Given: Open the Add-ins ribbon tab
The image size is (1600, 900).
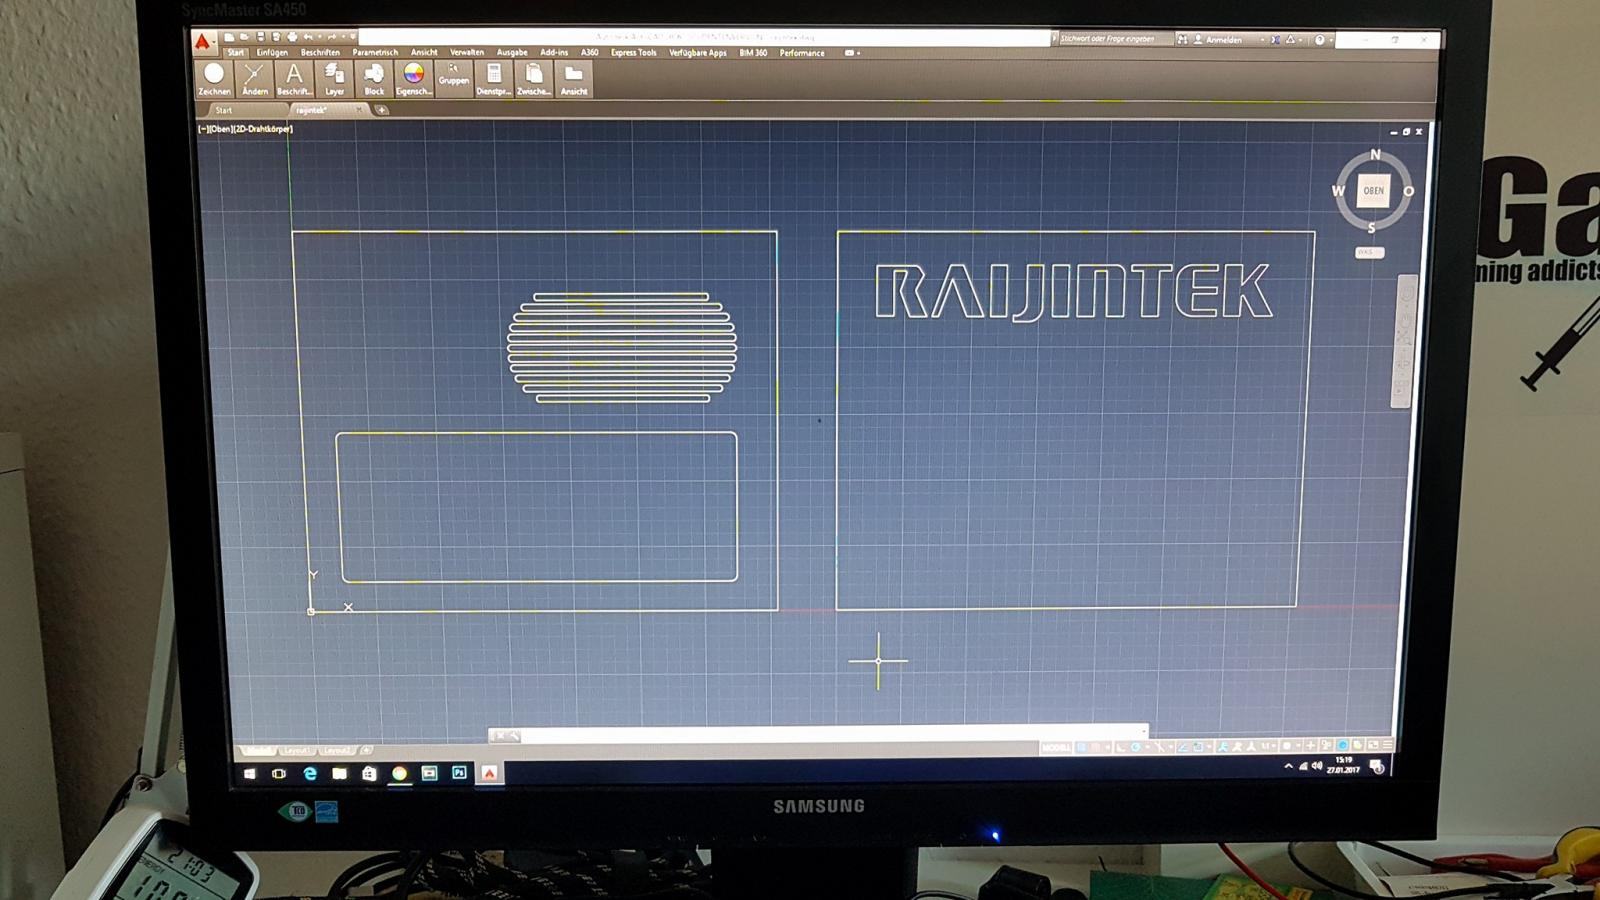Looking at the screenshot, I should (x=554, y=53).
